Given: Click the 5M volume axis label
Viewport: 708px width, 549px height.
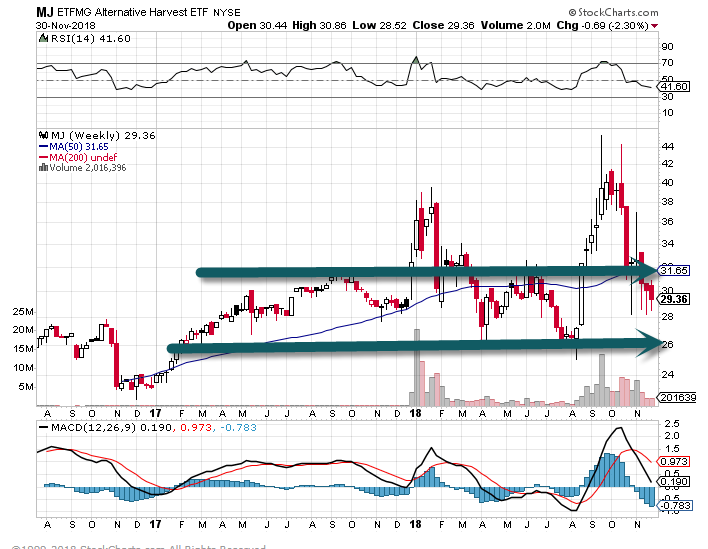Looking at the screenshot, I should (x=26, y=386).
